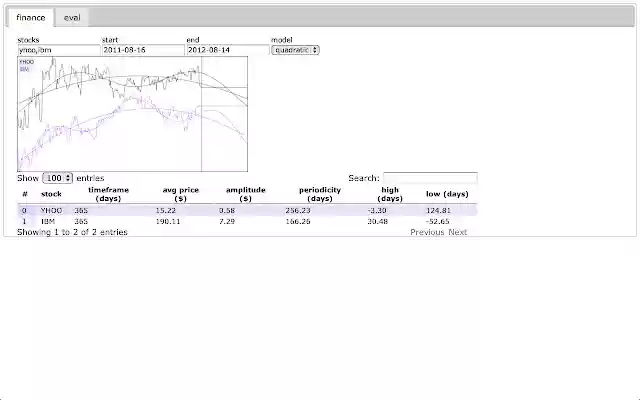Switch to the eval tab
Image resolution: width=640 pixels, height=400 pixels.
pyautogui.click(x=72, y=18)
